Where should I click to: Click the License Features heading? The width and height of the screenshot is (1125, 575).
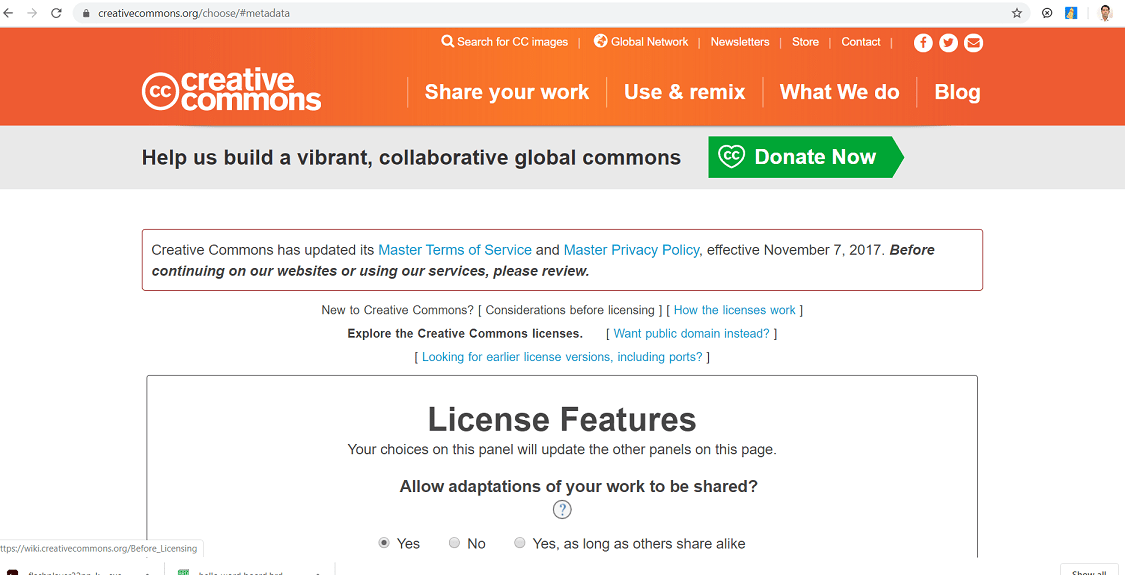click(562, 419)
